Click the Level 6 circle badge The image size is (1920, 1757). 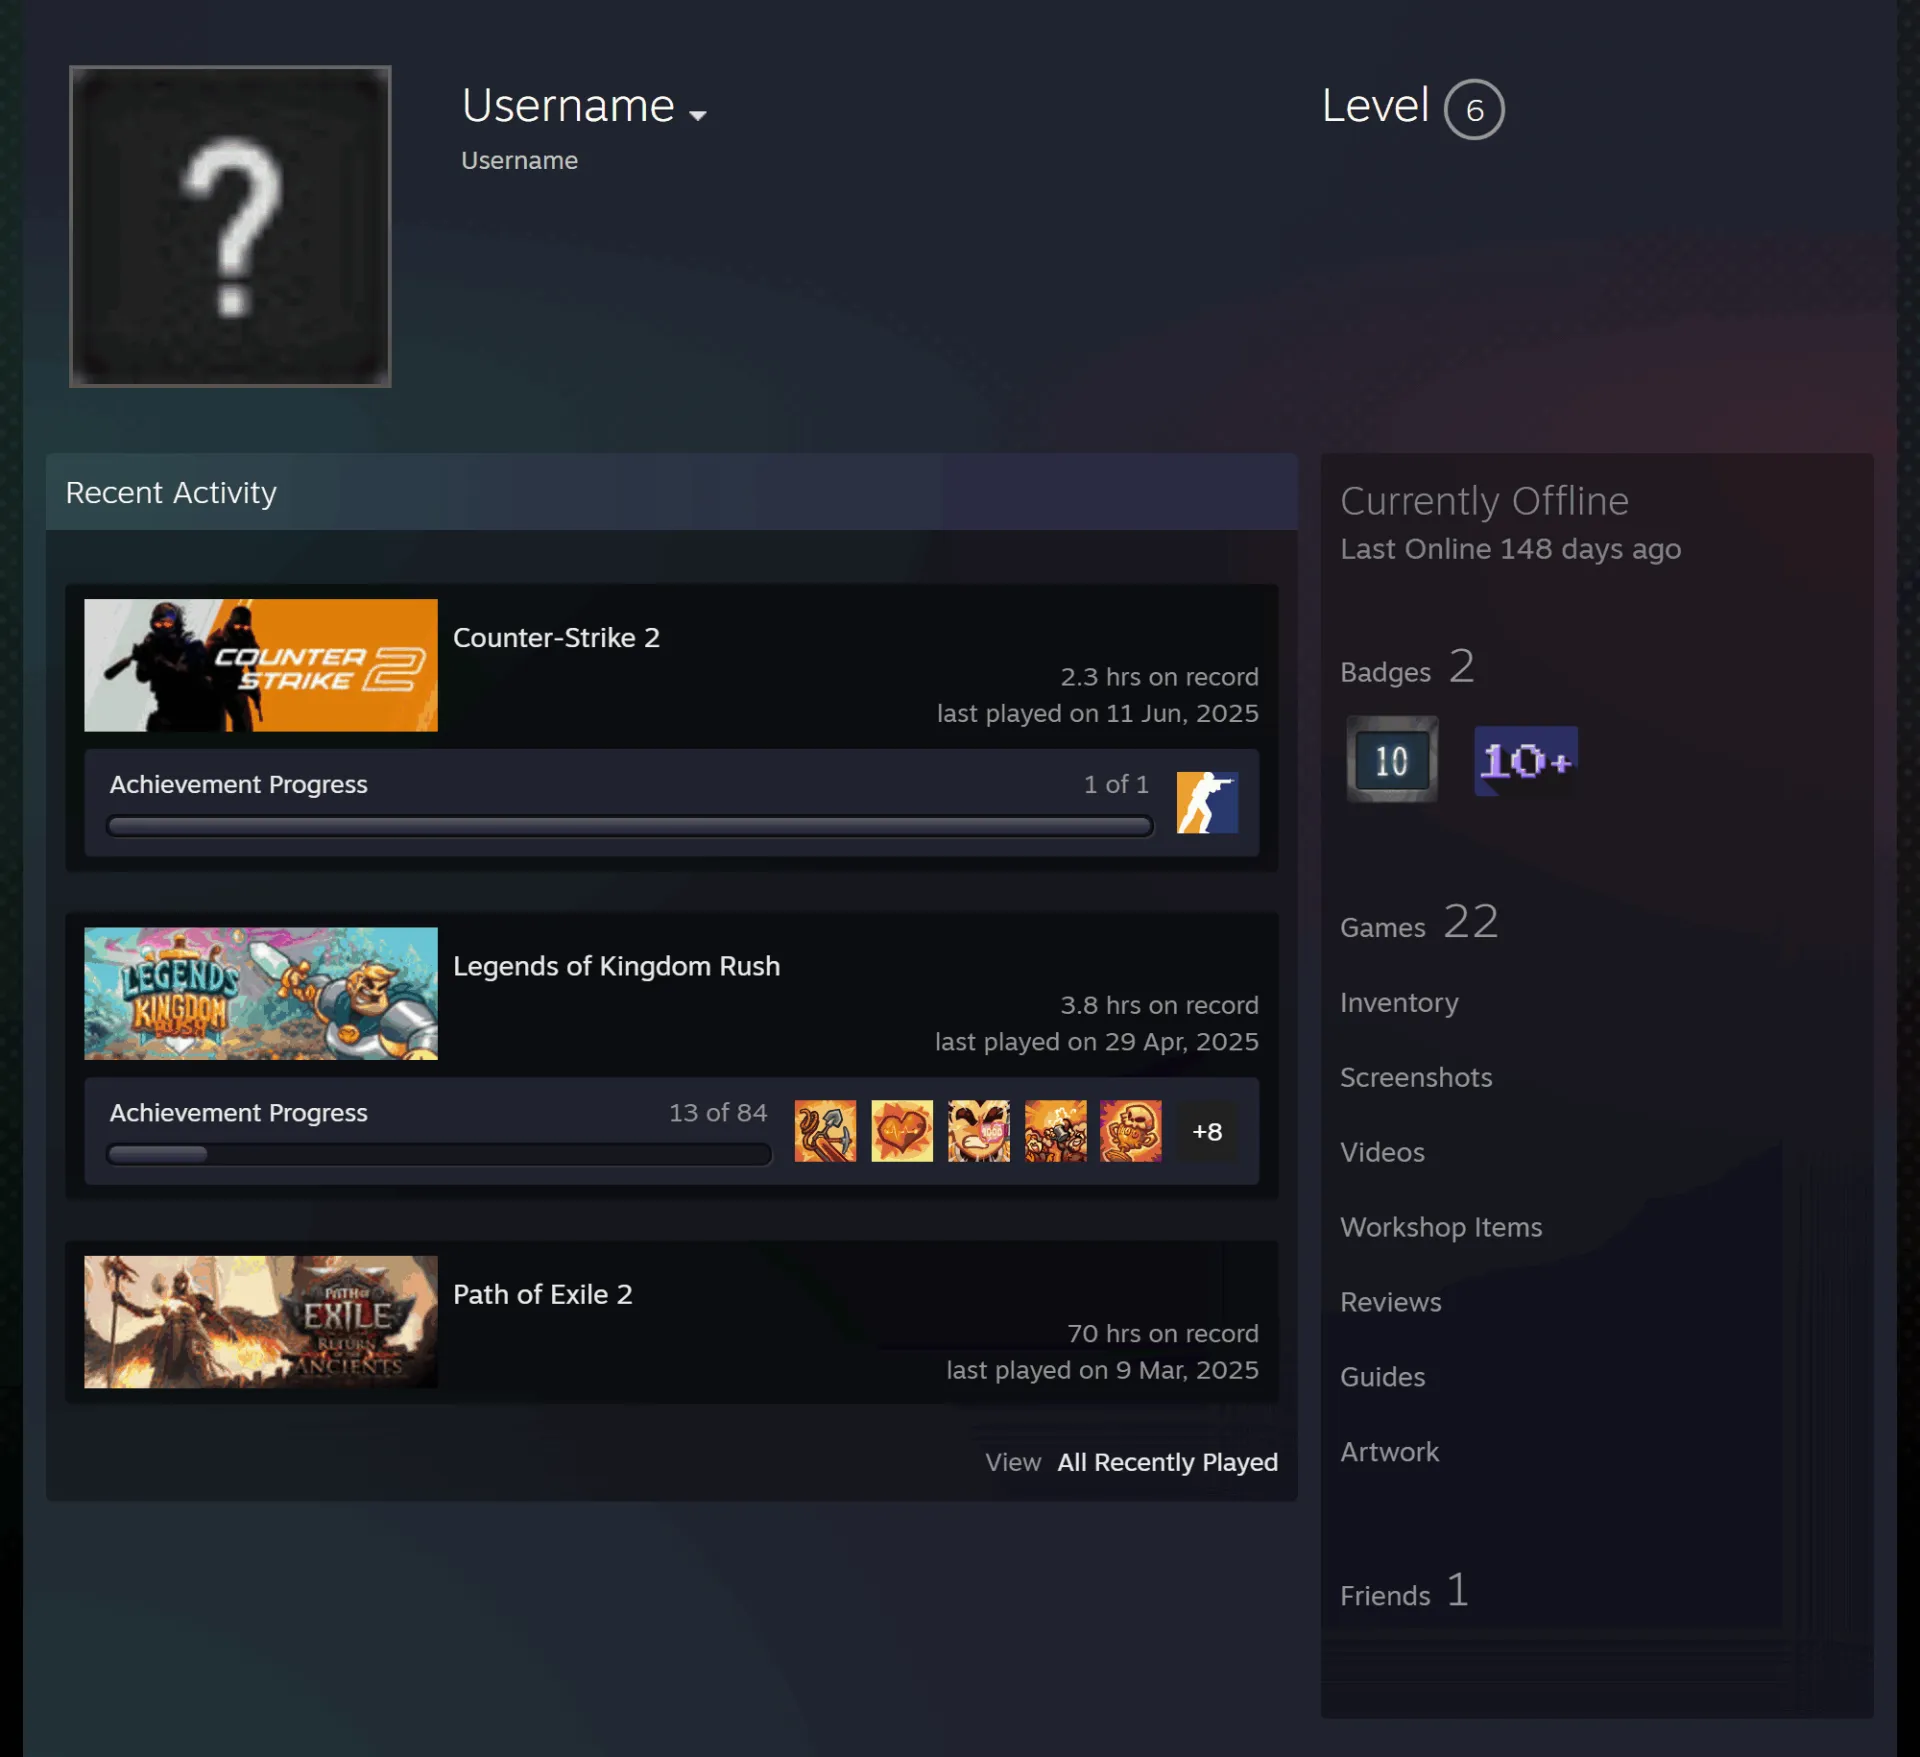pyautogui.click(x=1473, y=109)
